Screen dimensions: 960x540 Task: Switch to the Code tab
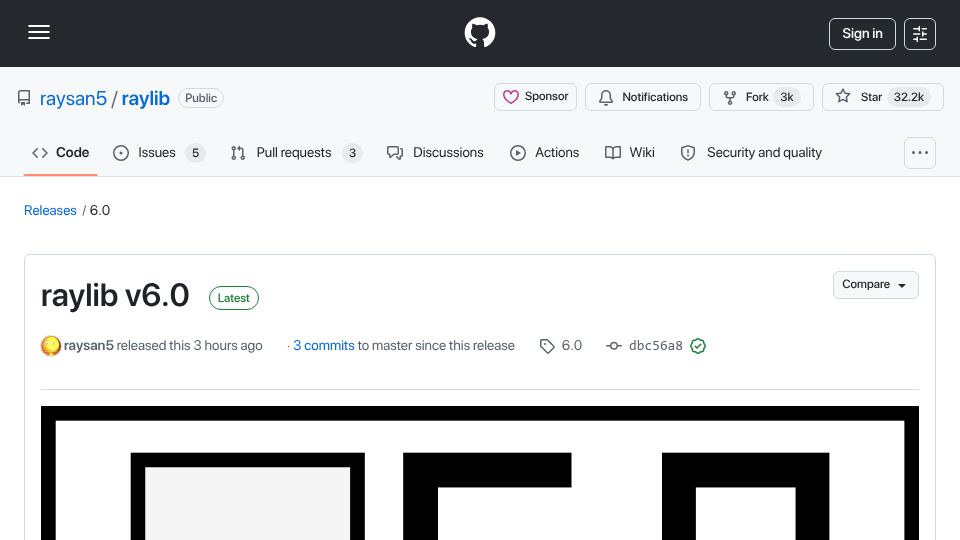tap(61, 152)
